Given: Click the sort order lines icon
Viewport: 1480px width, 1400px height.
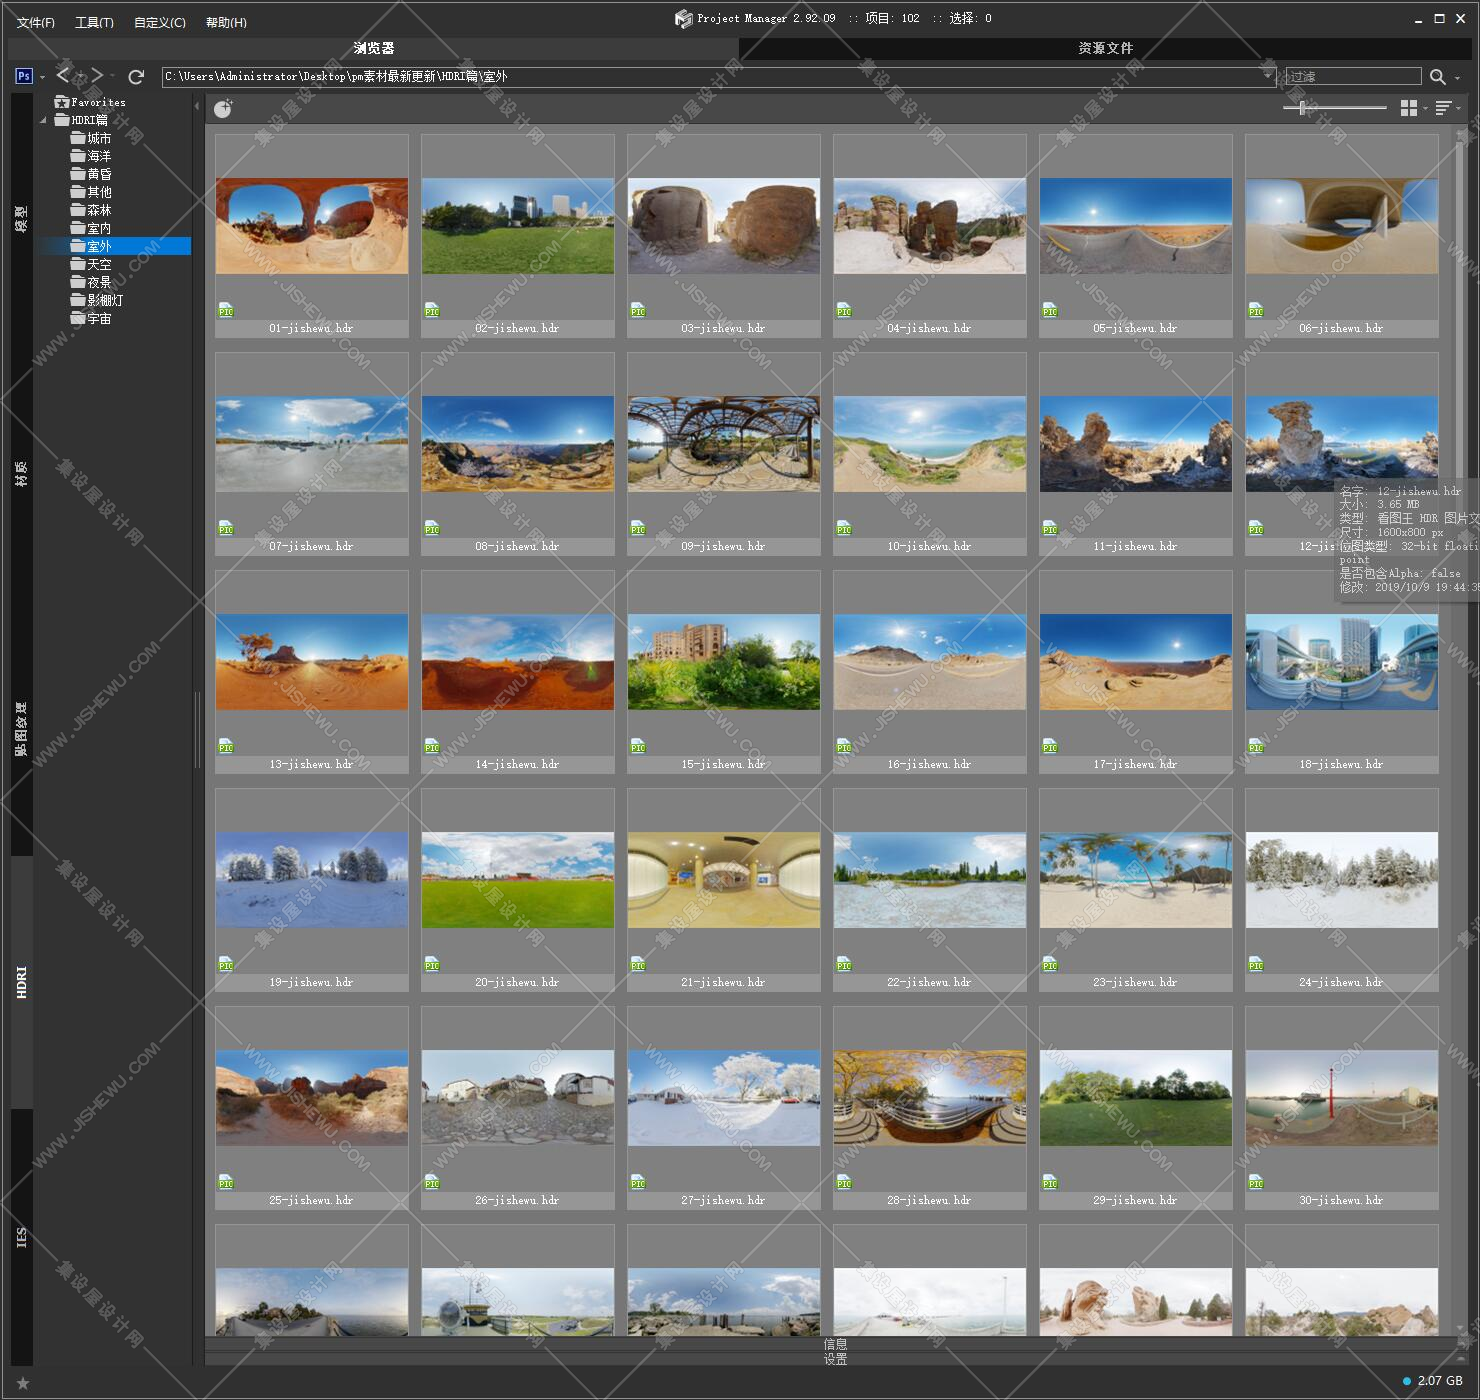Looking at the screenshot, I should point(1443,108).
